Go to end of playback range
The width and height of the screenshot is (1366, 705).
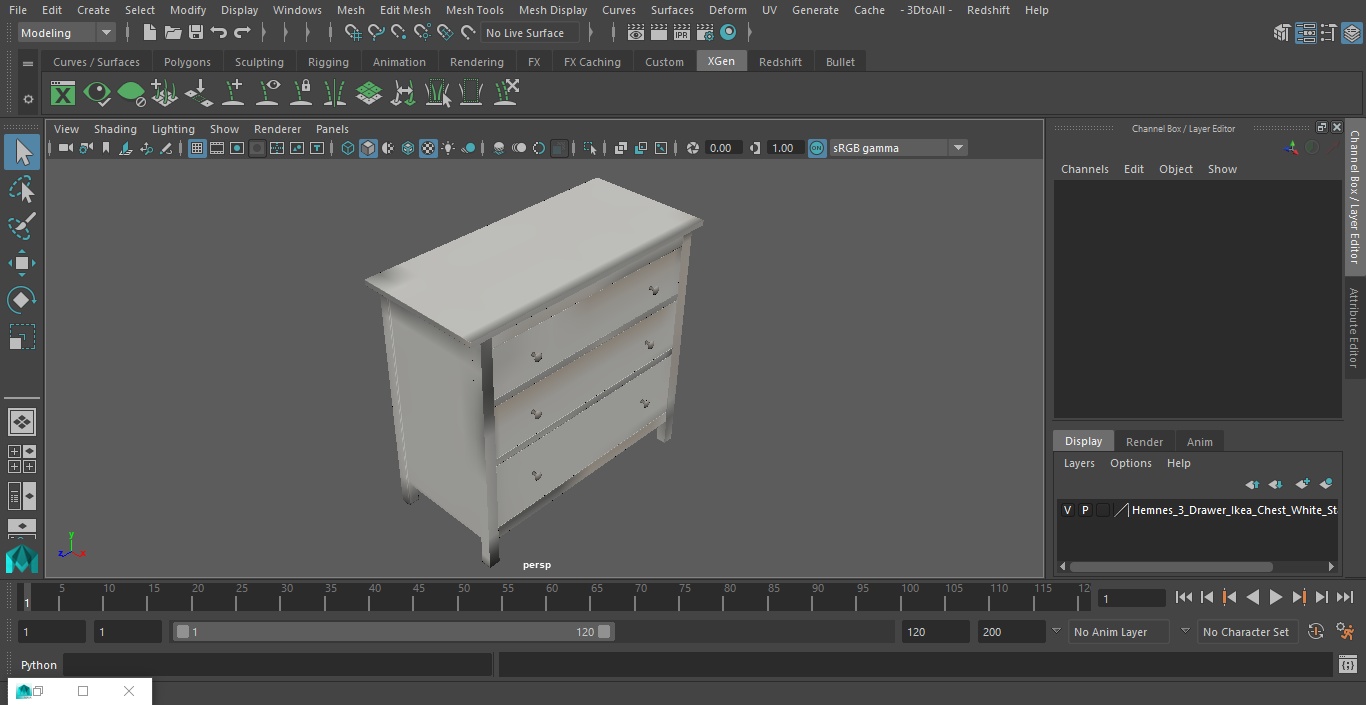pyautogui.click(x=1345, y=597)
